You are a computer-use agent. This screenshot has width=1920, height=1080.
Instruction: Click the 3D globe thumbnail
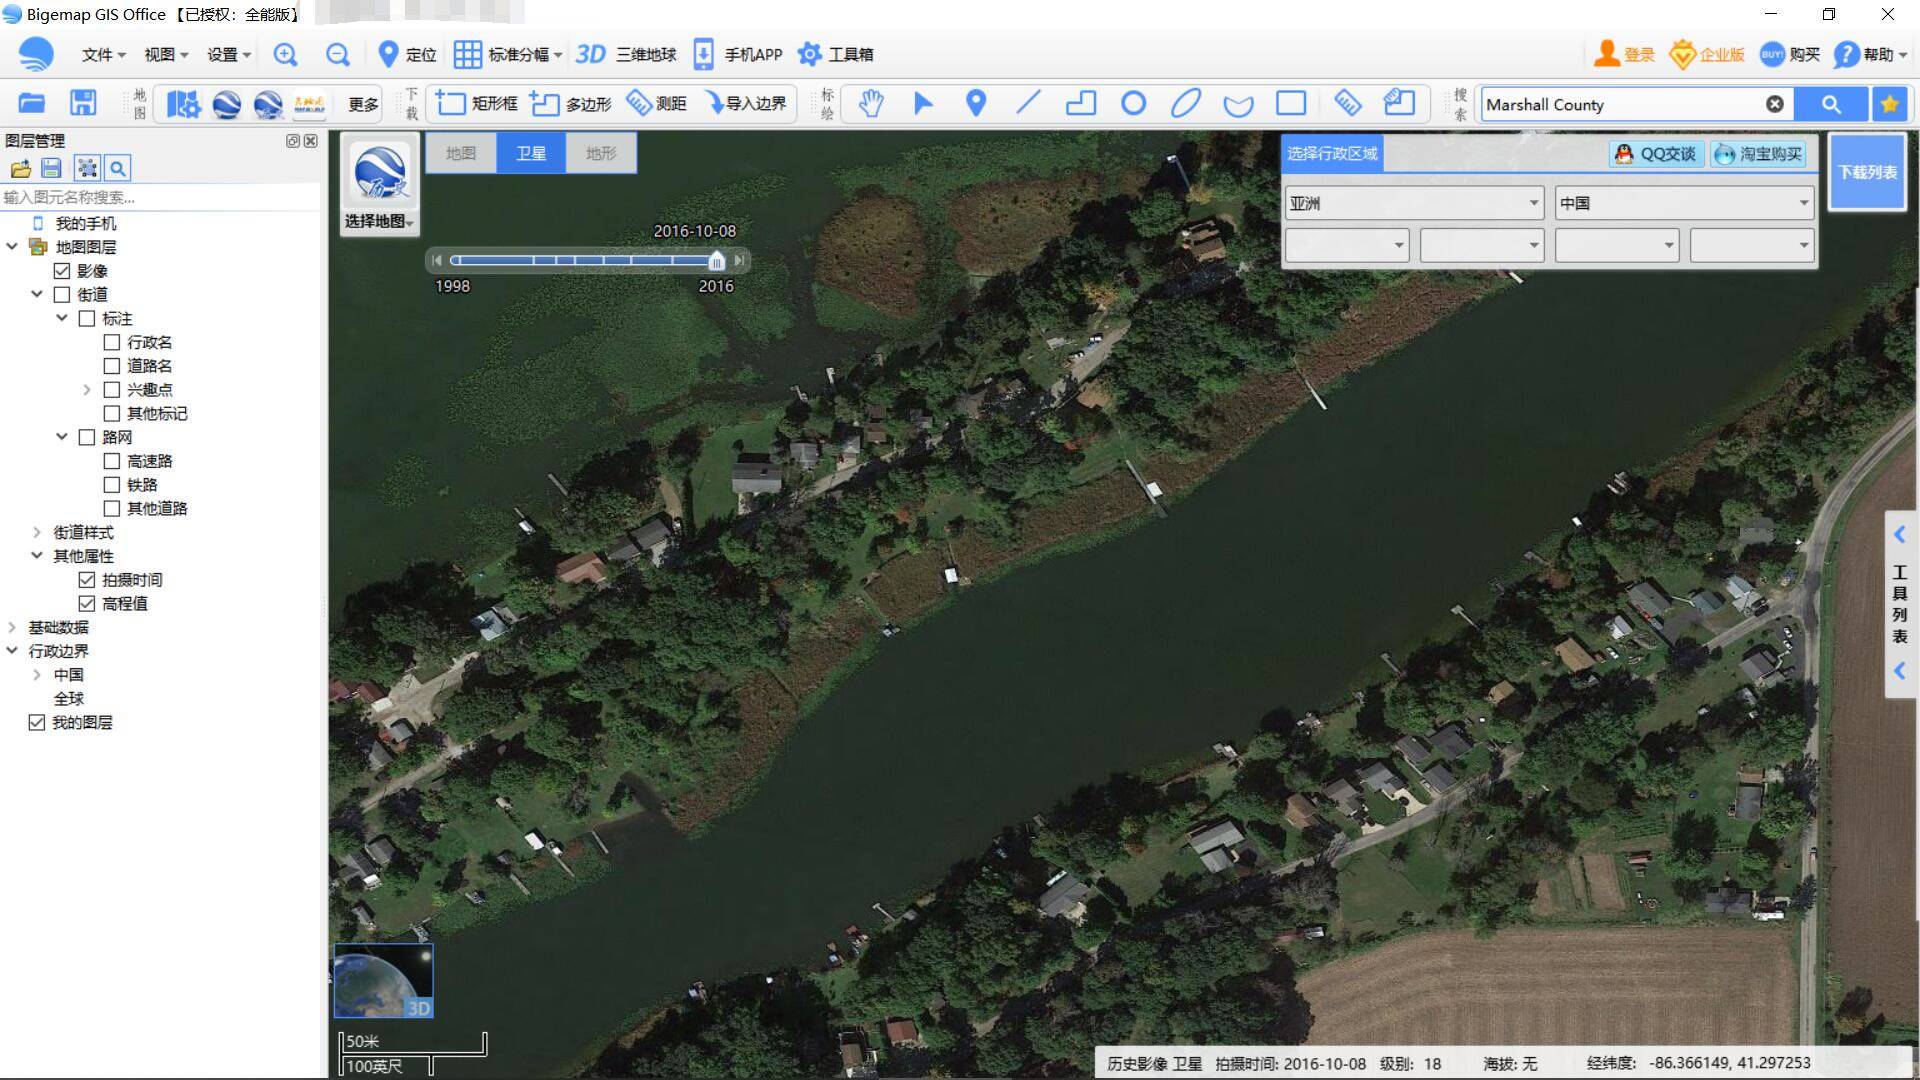coord(383,981)
